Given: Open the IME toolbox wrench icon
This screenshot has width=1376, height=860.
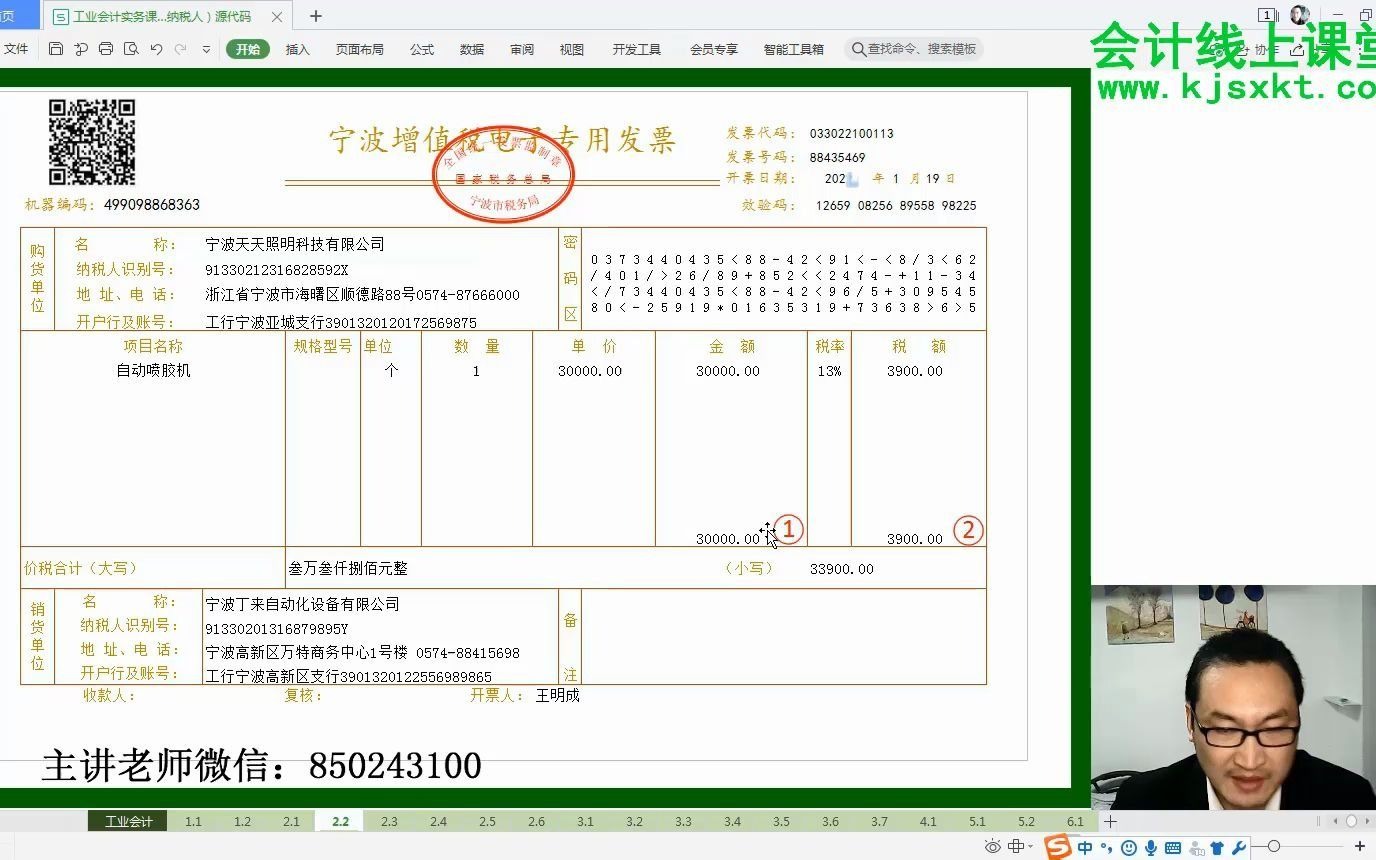Looking at the screenshot, I should tap(1239, 848).
